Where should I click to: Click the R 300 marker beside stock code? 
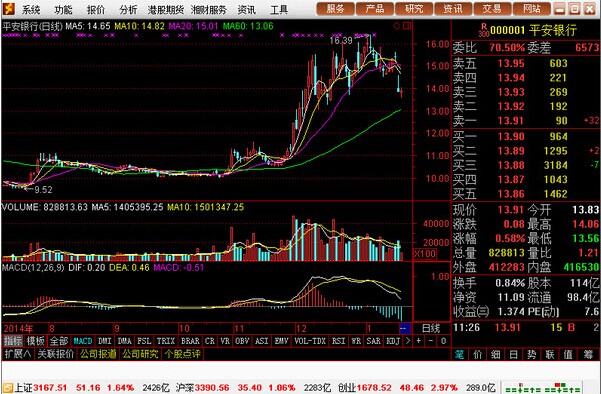point(484,30)
